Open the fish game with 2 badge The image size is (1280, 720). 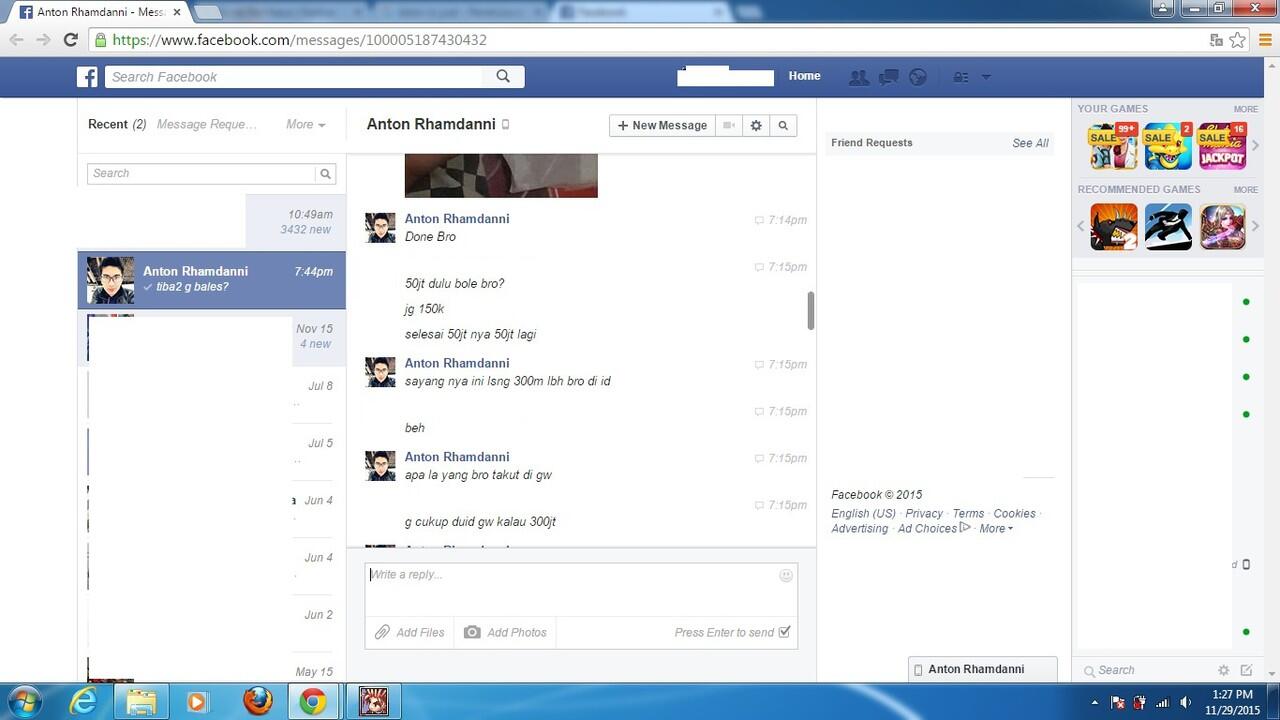click(x=1168, y=146)
